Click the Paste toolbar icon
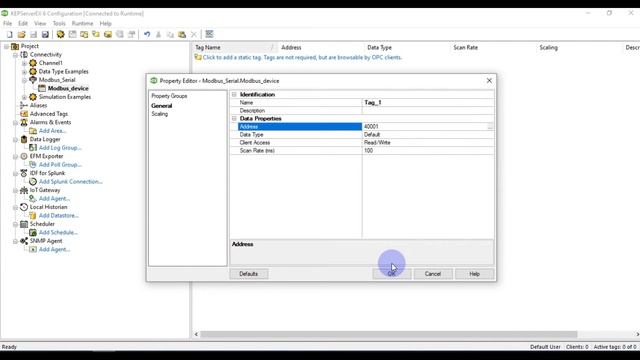The width and height of the screenshot is (640, 360). pyautogui.click(x=182, y=34)
